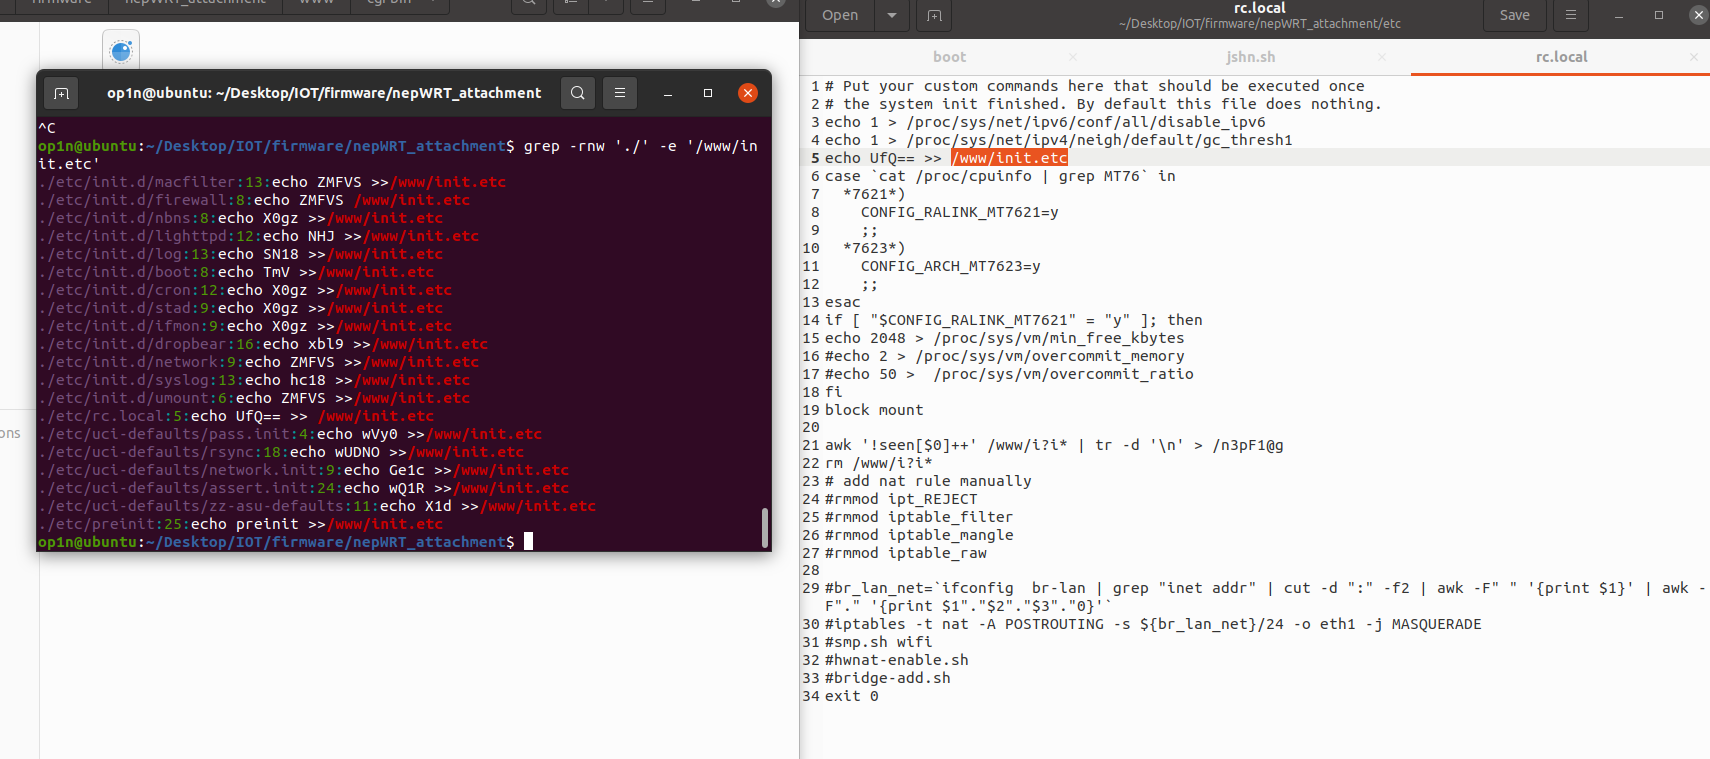Open the terminal hamburger menu
Screen dimensions: 1710x759
click(x=620, y=93)
